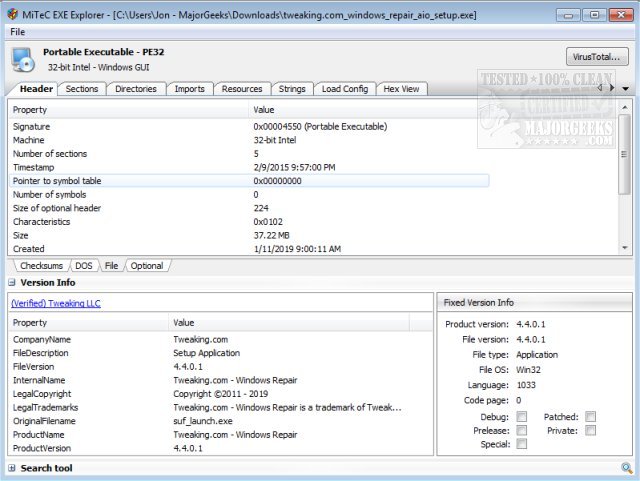Viewport: 640px width, 481px height.
Task: Check the Private flag checkbox
Action: pyautogui.click(x=591, y=430)
